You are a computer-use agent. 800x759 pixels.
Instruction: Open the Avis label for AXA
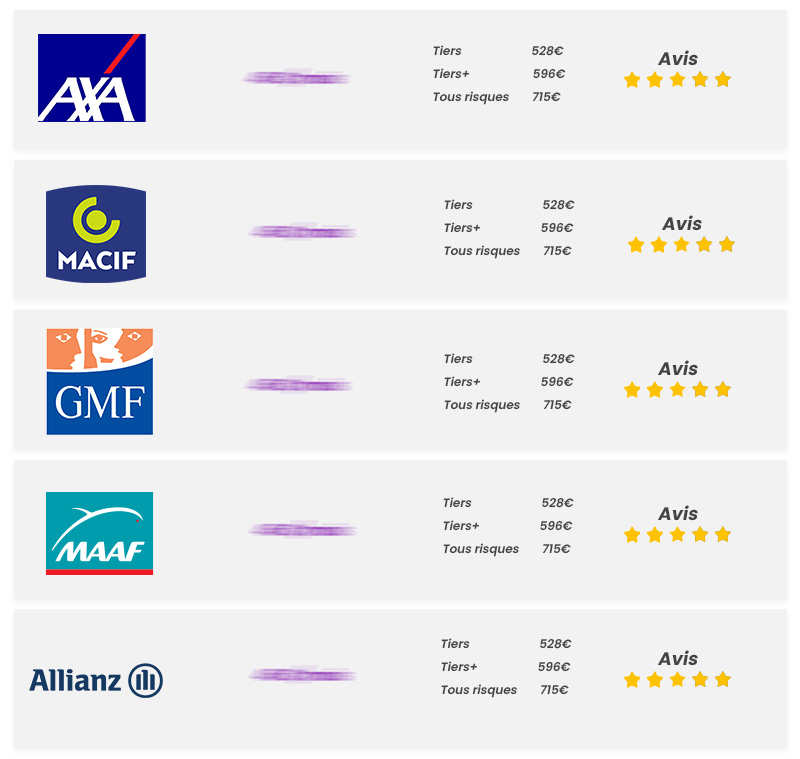point(678,58)
